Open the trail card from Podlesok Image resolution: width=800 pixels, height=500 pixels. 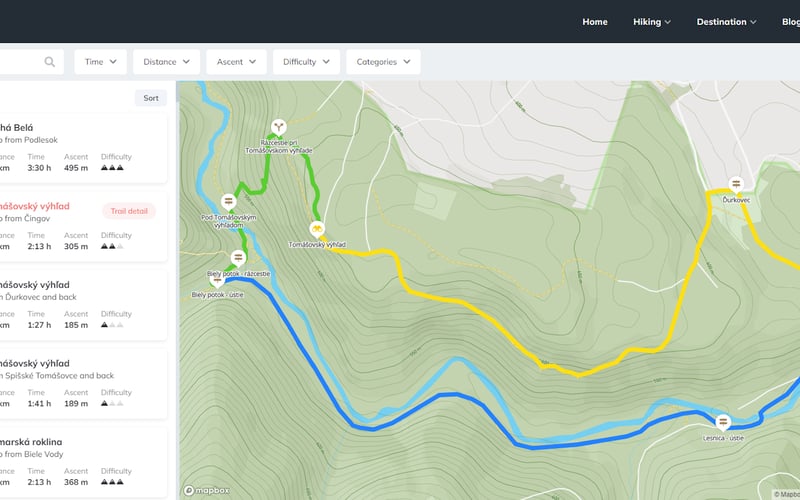coord(83,148)
